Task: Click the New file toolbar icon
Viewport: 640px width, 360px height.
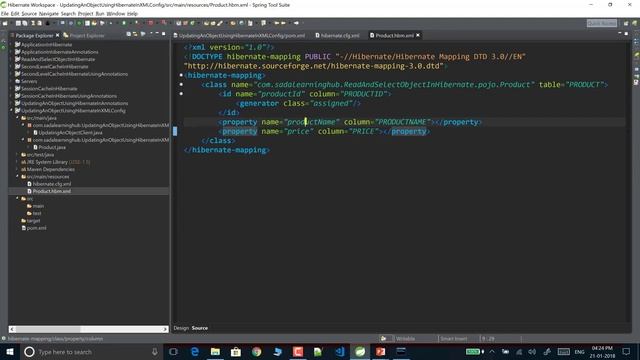Action: click(x=5, y=23)
